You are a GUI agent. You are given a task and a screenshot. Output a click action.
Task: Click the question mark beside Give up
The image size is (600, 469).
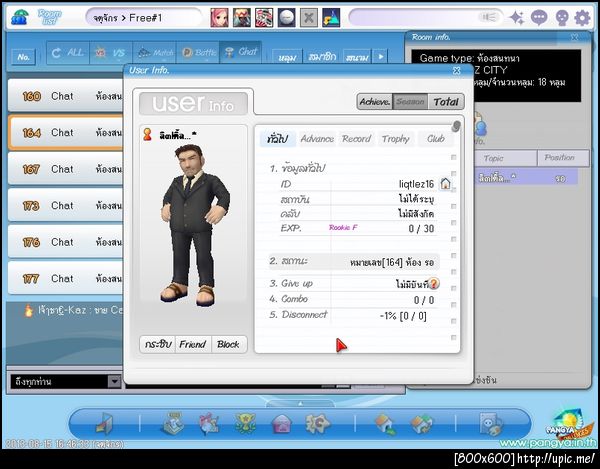tap(434, 283)
